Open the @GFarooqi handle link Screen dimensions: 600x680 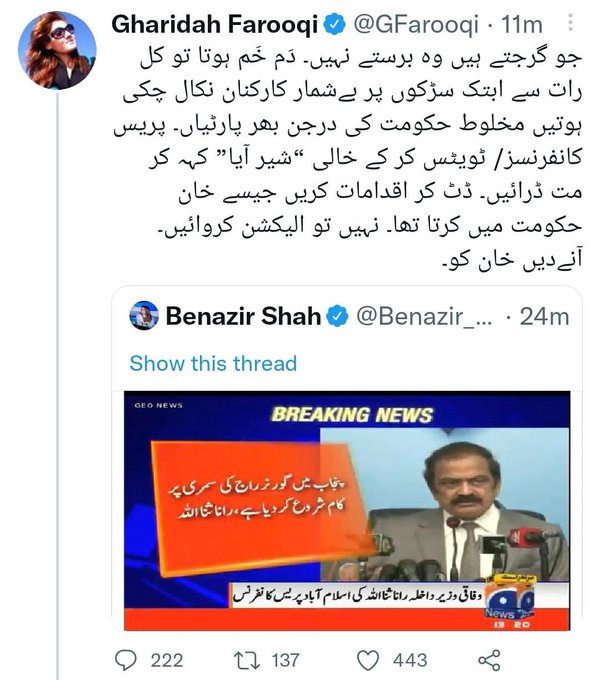(x=416, y=24)
